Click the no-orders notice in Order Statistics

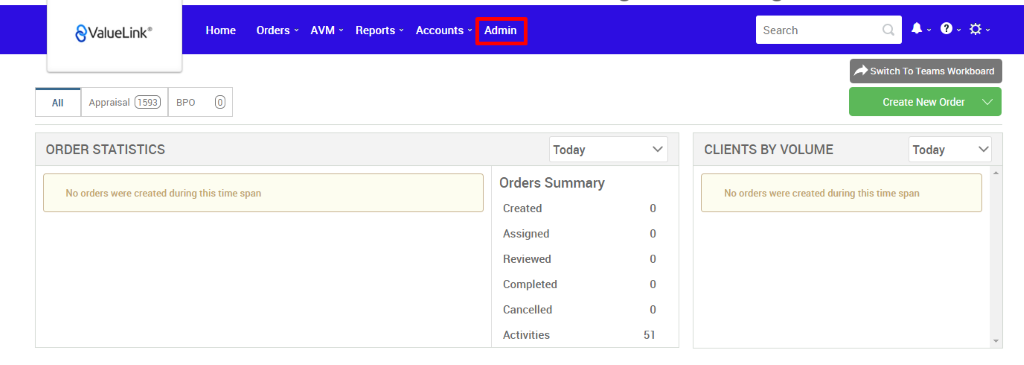(x=263, y=193)
